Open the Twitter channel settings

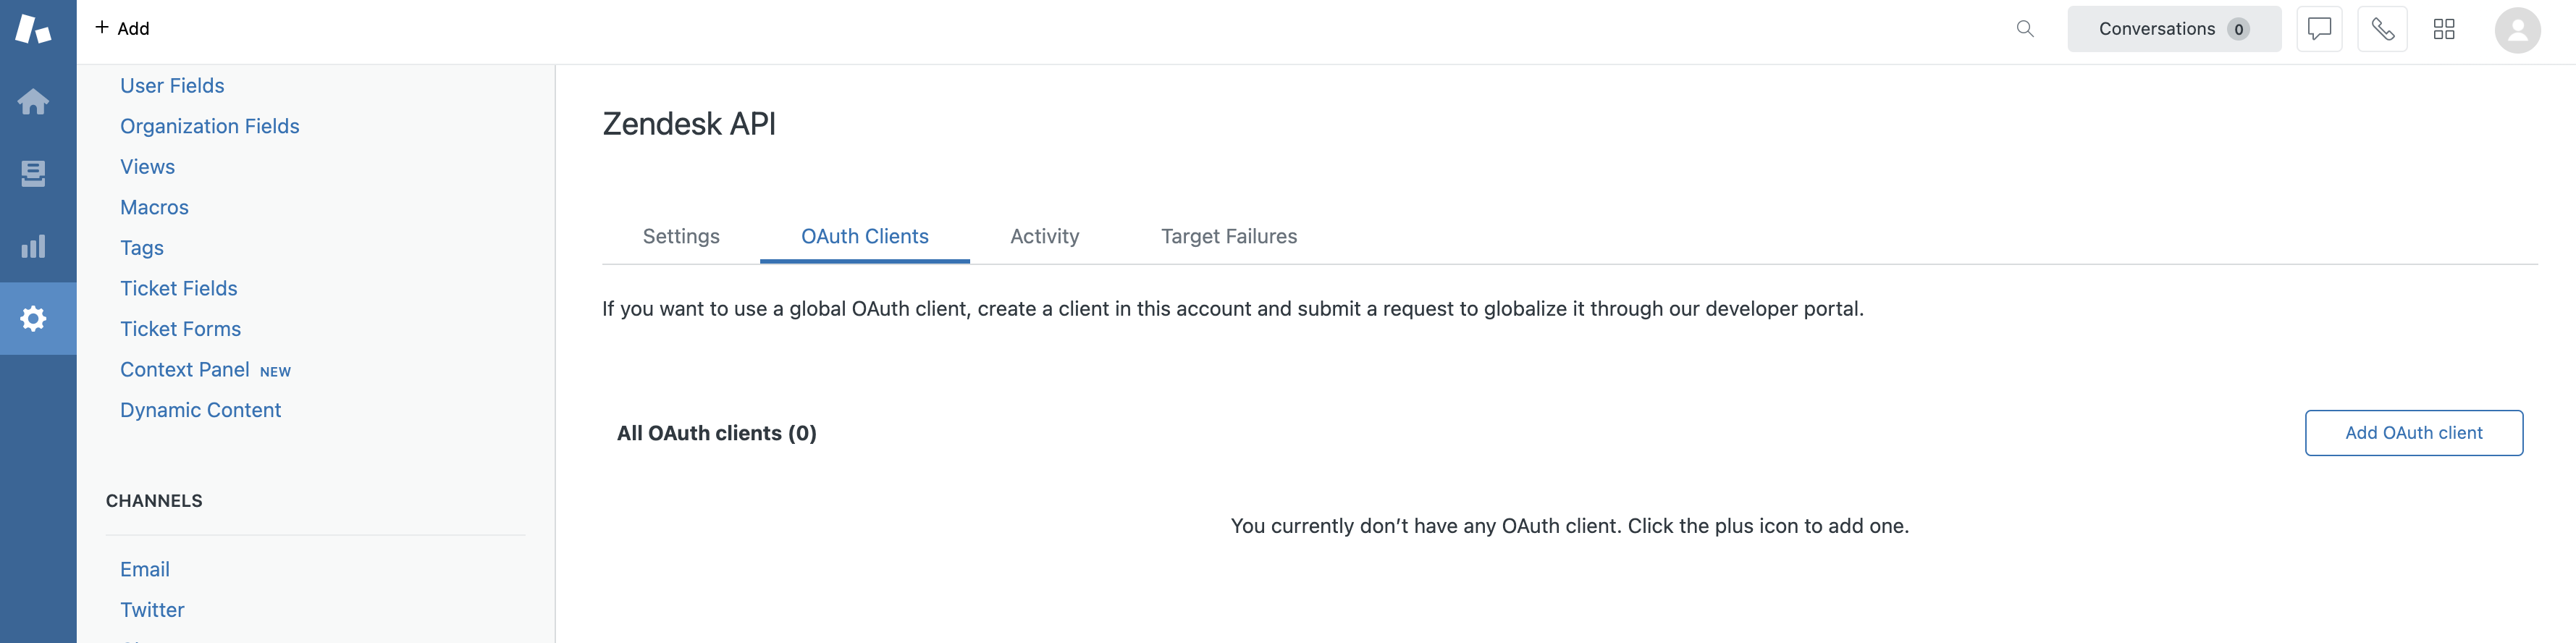click(x=152, y=609)
